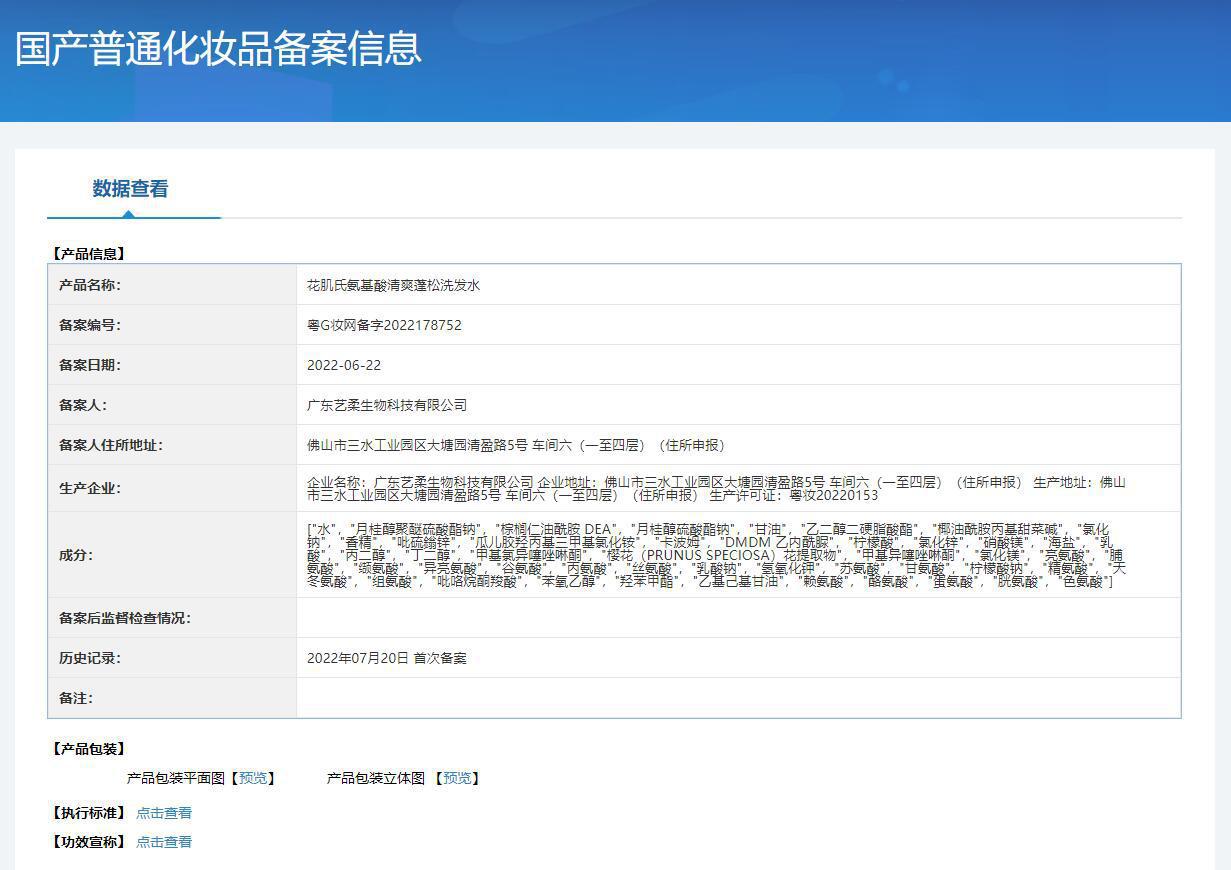This screenshot has height=870, width=1231.
Task: Click the 国产普通化妆品备案信息 page title
Action: click(x=218, y=48)
